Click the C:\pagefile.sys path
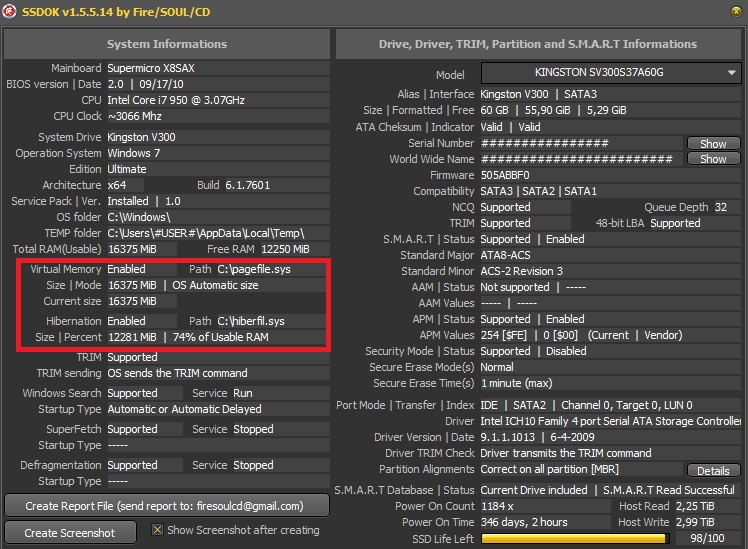 (x=254, y=269)
